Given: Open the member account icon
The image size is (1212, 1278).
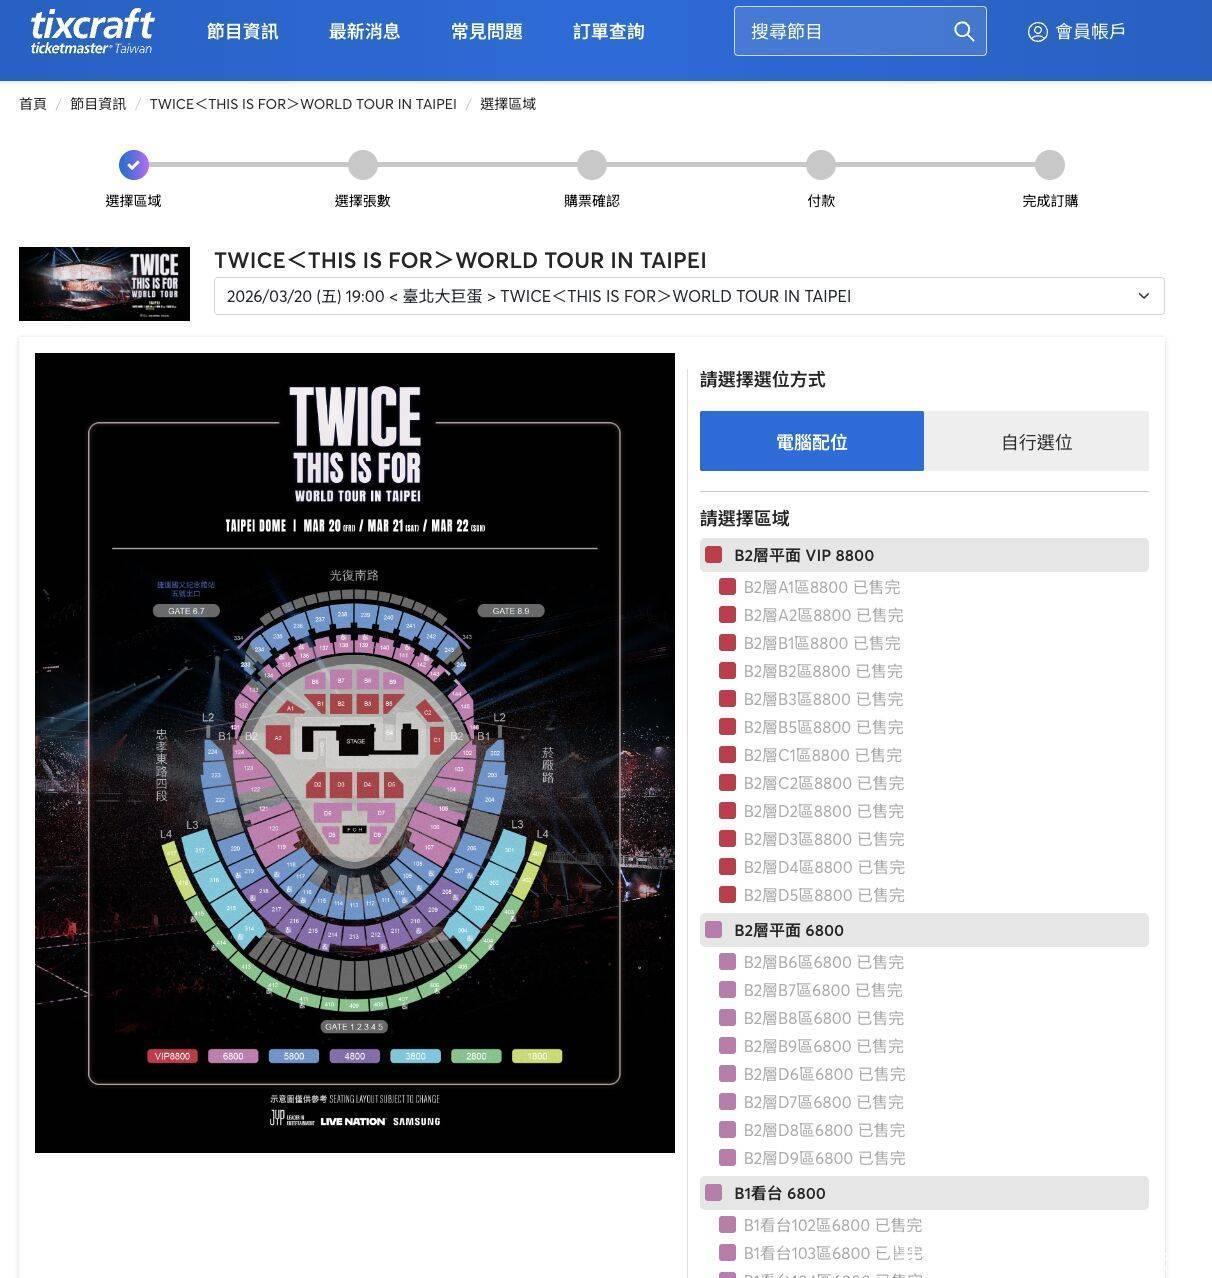Looking at the screenshot, I should click(x=1037, y=32).
